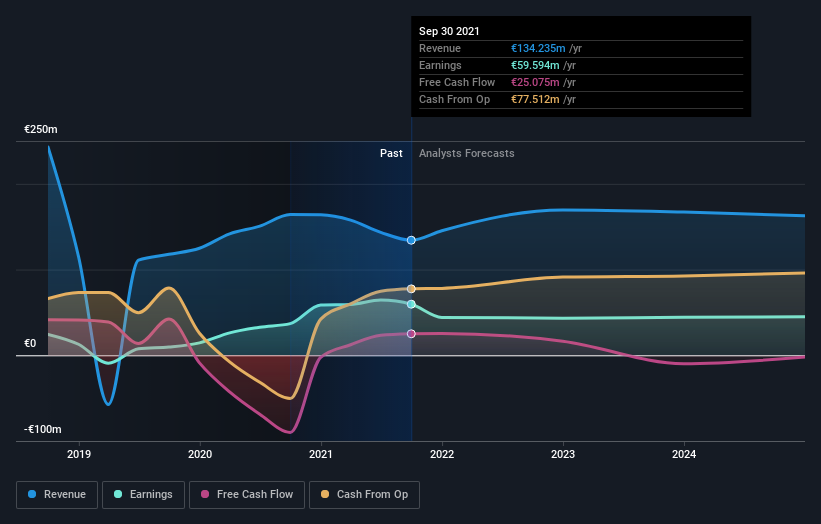The width and height of the screenshot is (821, 524).
Task: Click the Cash From Op data point marker on the orange line
Action: tap(412, 289)
